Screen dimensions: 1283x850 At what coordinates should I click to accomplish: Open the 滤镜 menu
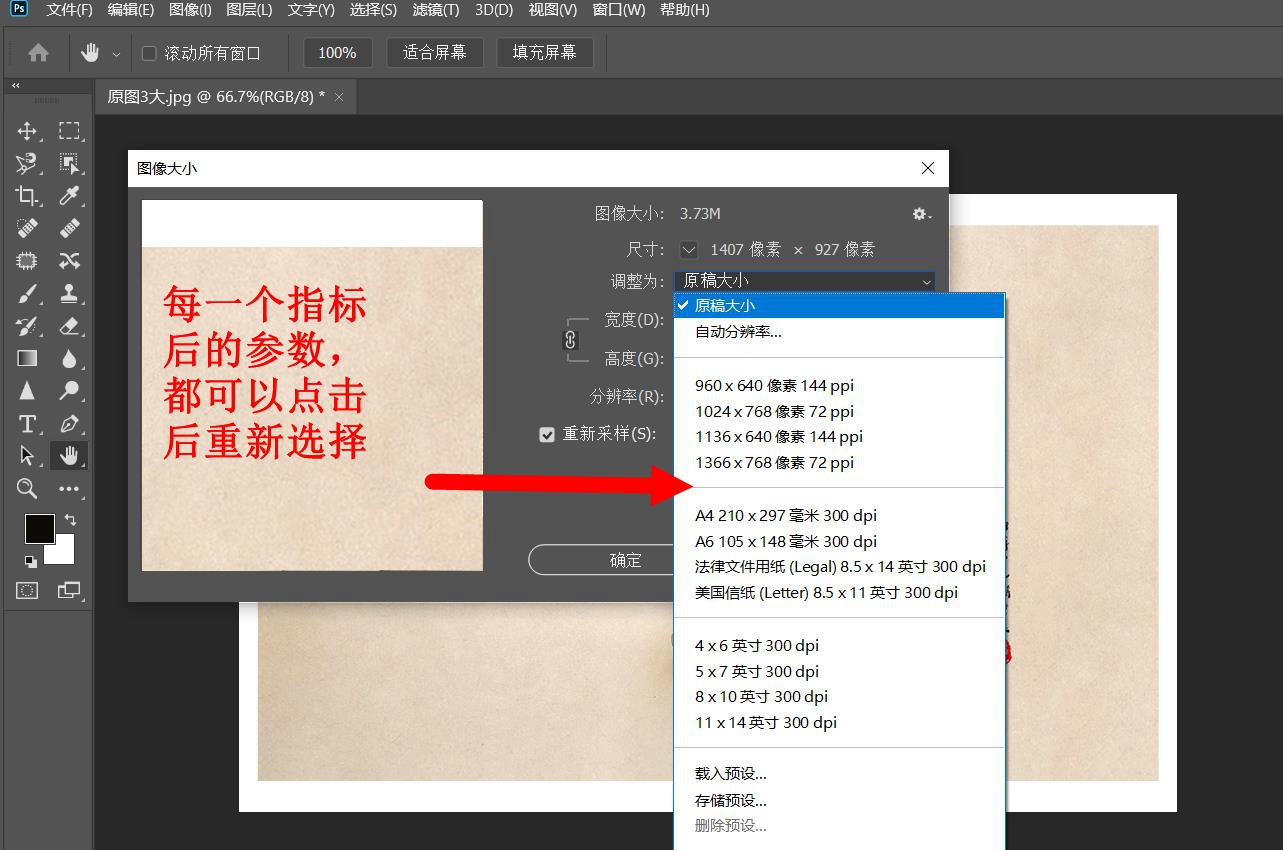point(435,11)
